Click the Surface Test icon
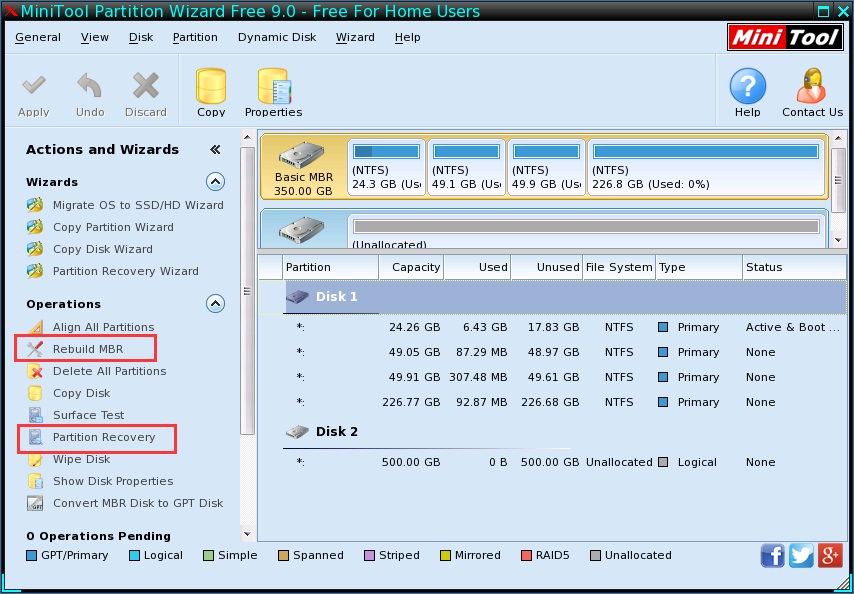The height and width of the screenshot is (594, 854). [x=35, y=415]
